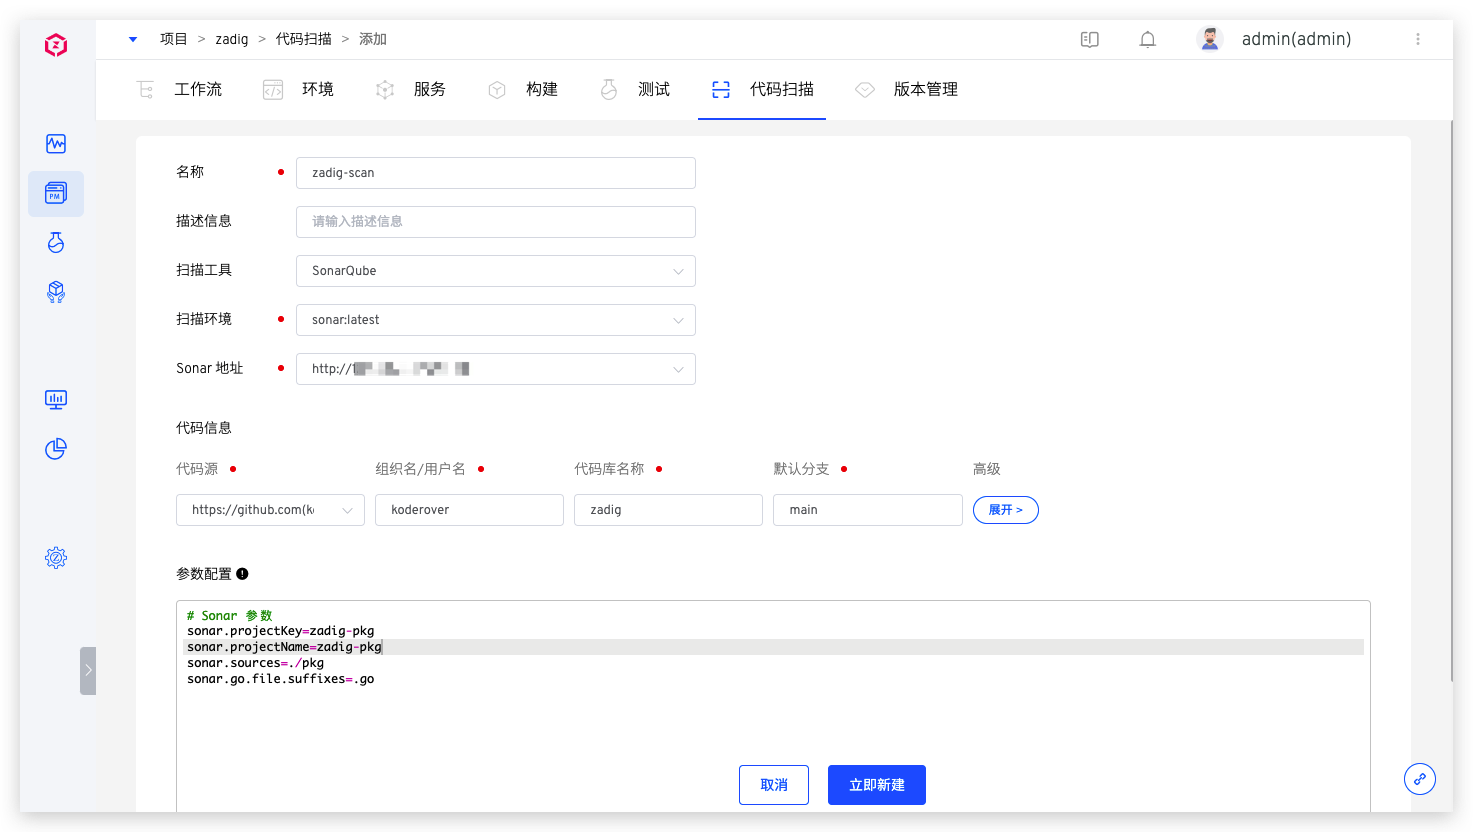
Task: Expand the 扫描工具 SonarQube dropdown
Action: 495,271
